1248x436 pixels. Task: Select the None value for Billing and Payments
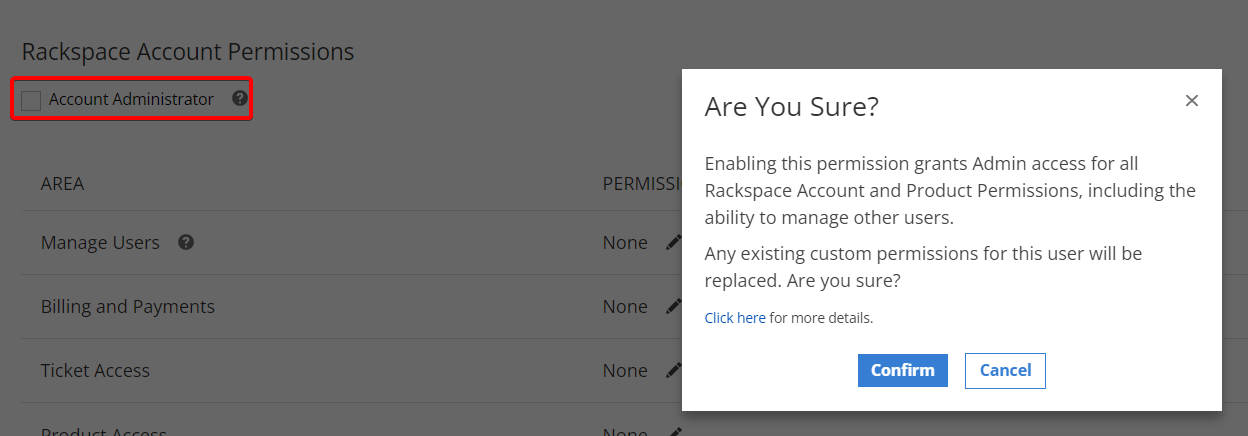click(x=625, y=307)
